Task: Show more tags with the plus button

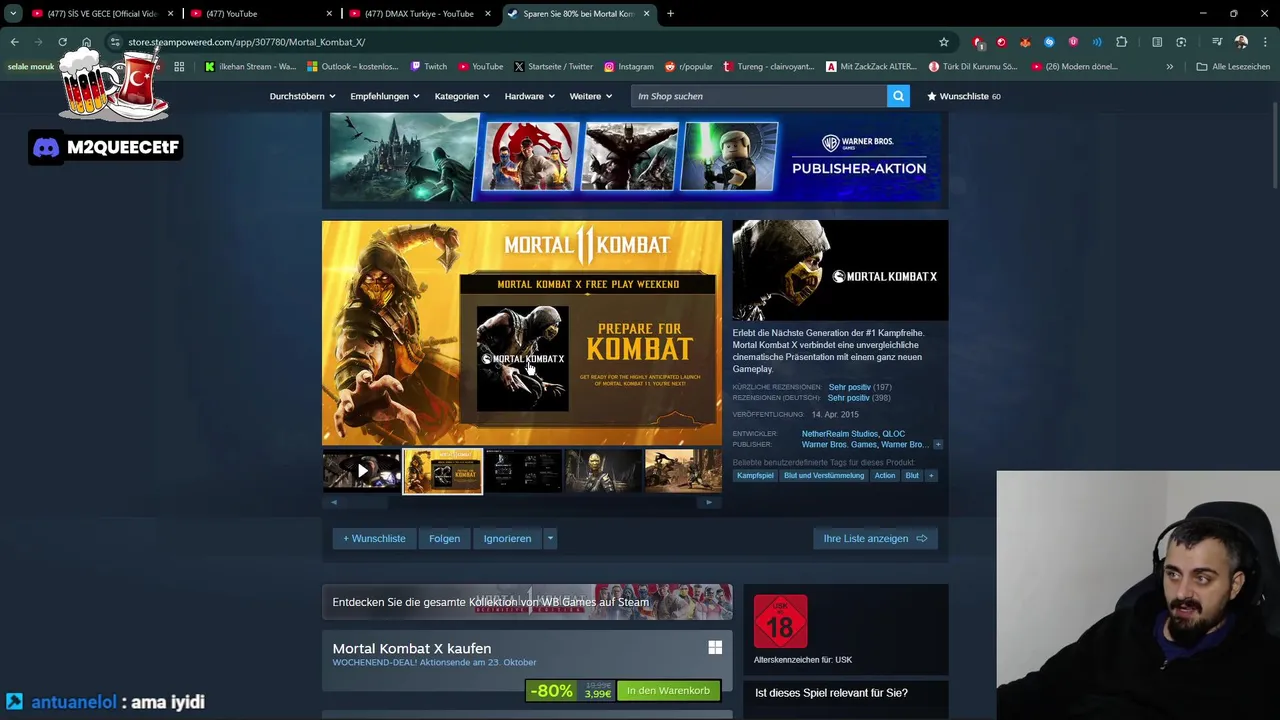Action: [x=931, y=476]
